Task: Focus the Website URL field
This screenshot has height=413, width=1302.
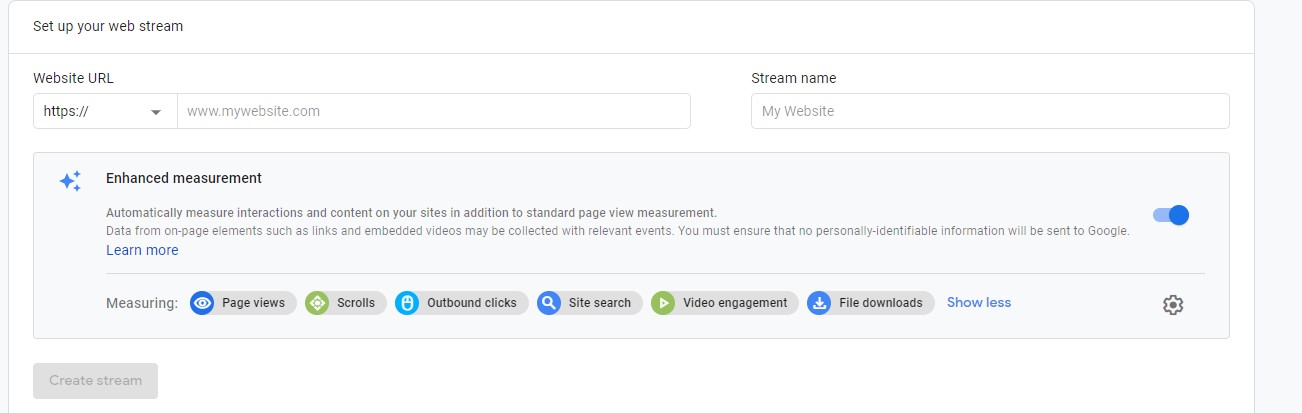Action: pyautogui.click(x=434, y=111)
